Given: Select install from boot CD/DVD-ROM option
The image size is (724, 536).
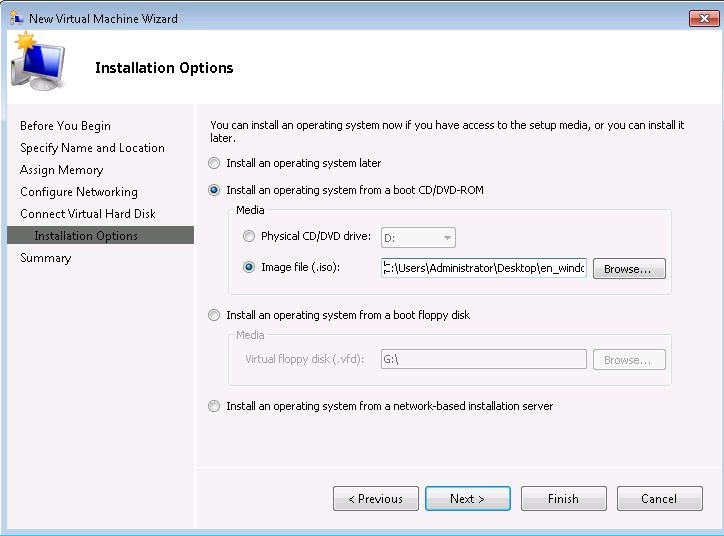Looking at the screenshot, I should pyautogui.click(x=213, y=190).
